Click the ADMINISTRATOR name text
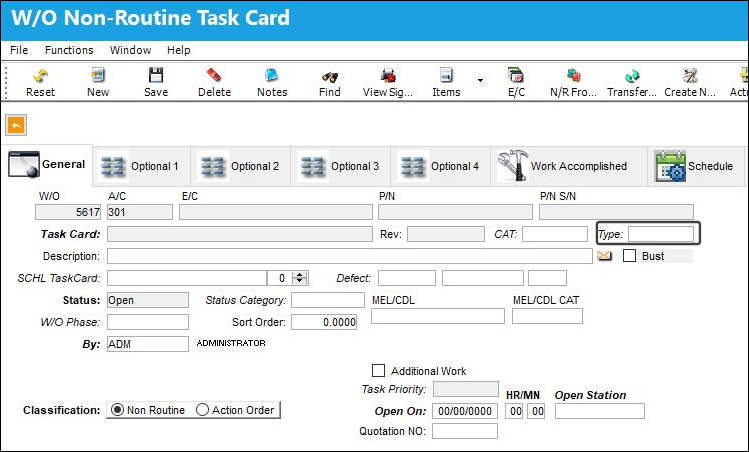 (x=231, y=343)
